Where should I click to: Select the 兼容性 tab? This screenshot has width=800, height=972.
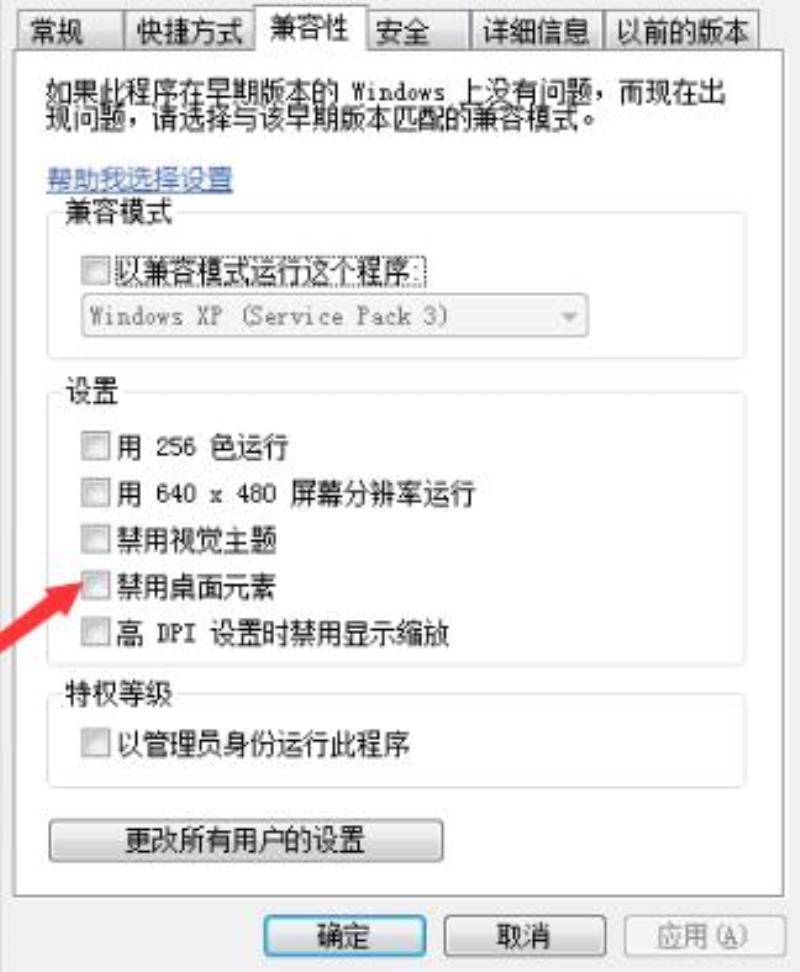pos(310,28)
